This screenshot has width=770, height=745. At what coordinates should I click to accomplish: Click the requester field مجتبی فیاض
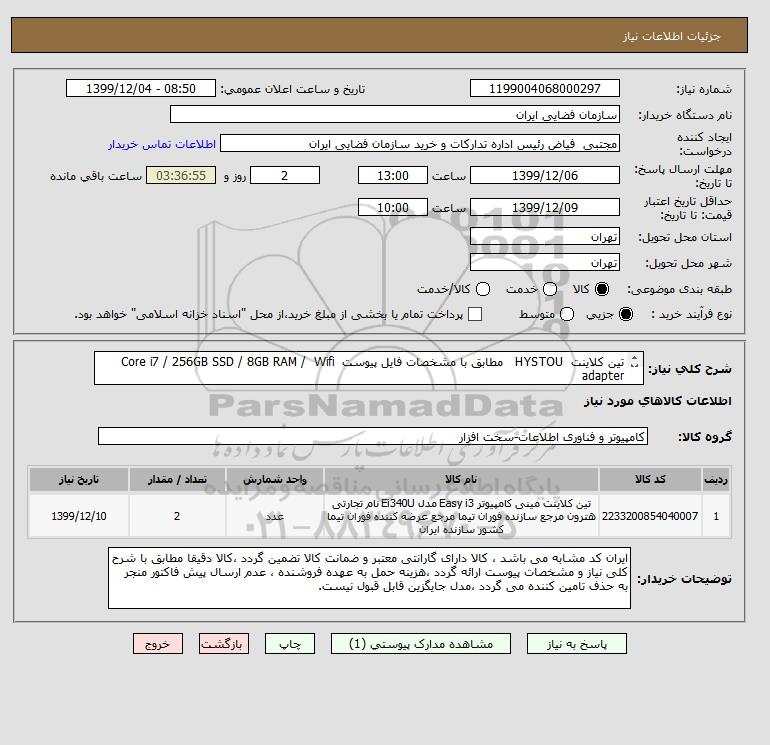(x=420, y=144)
